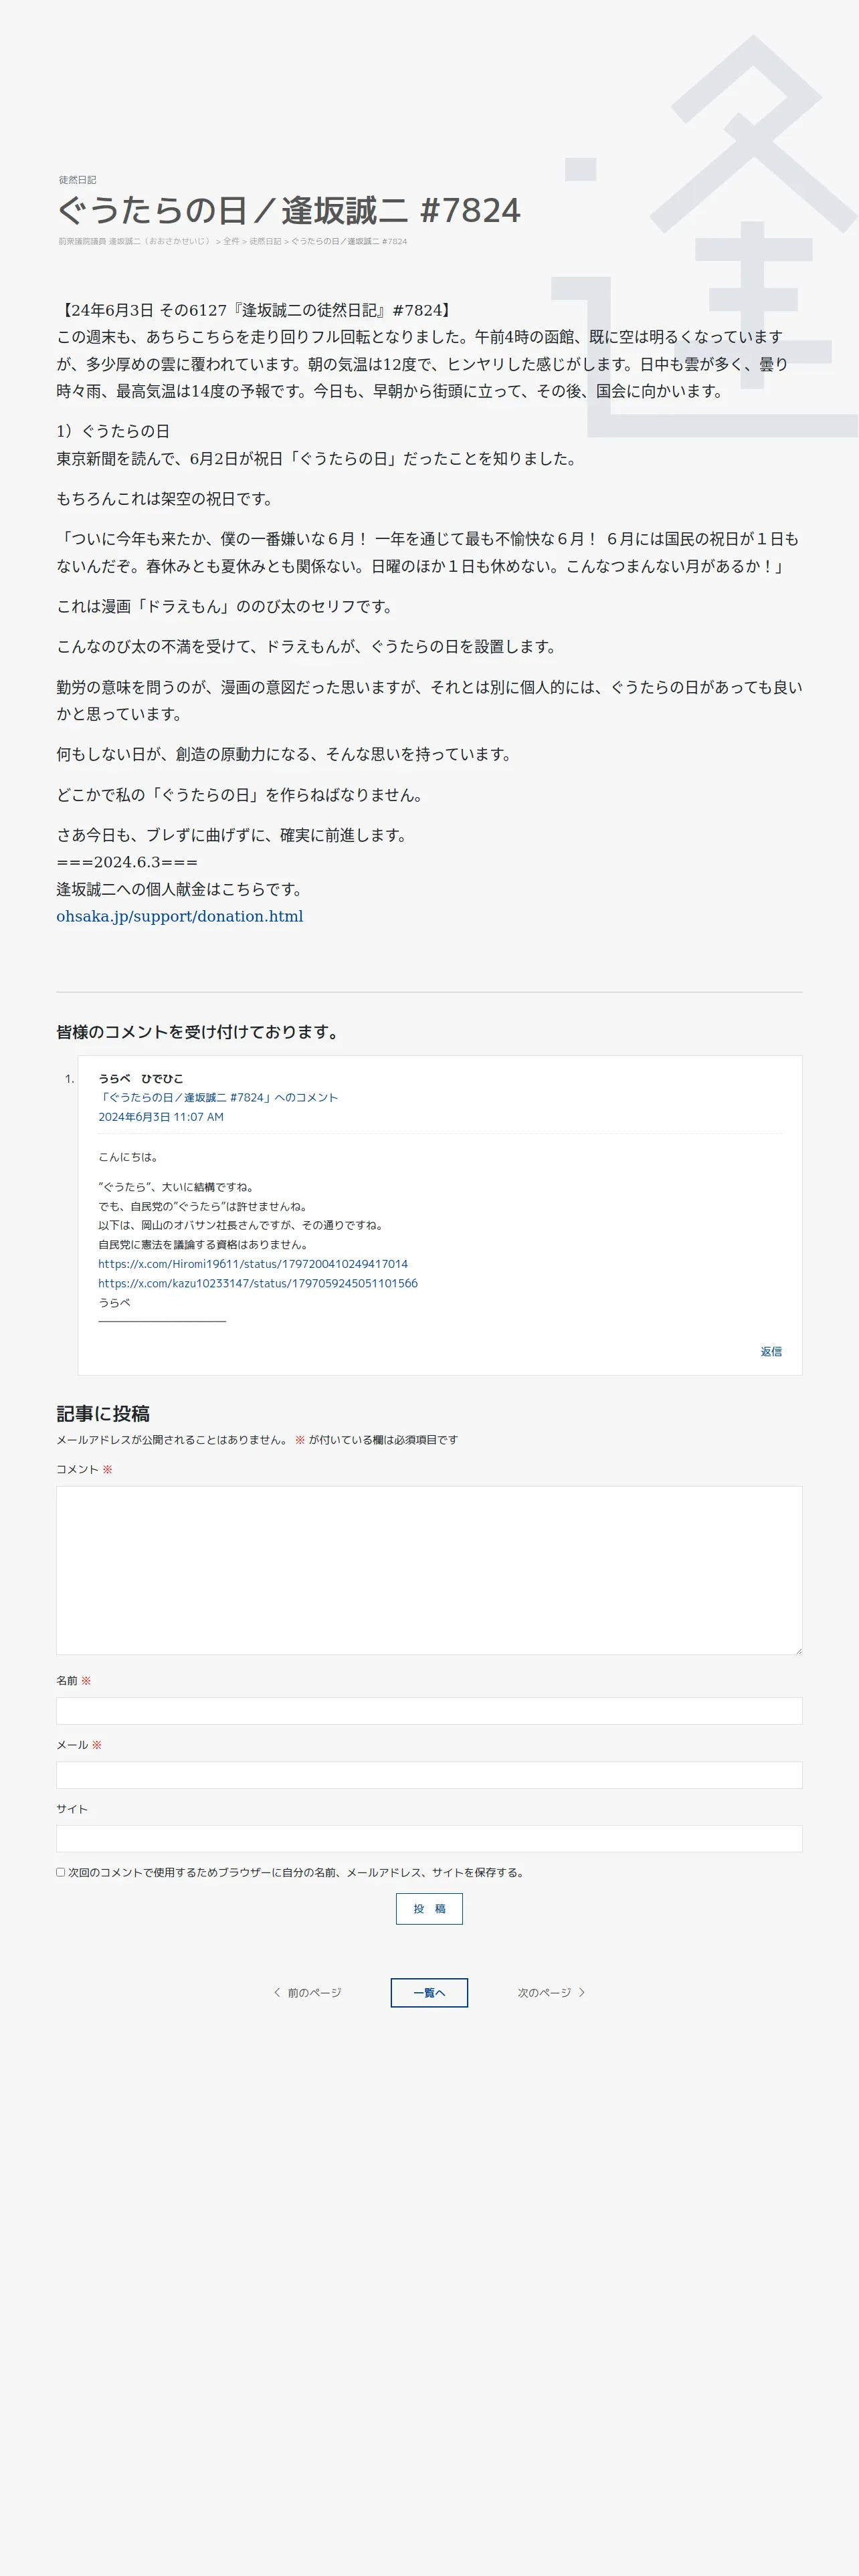Click the text ===2024.6.3===
This screenshot has height=2576, width=859.
(127, 862)
